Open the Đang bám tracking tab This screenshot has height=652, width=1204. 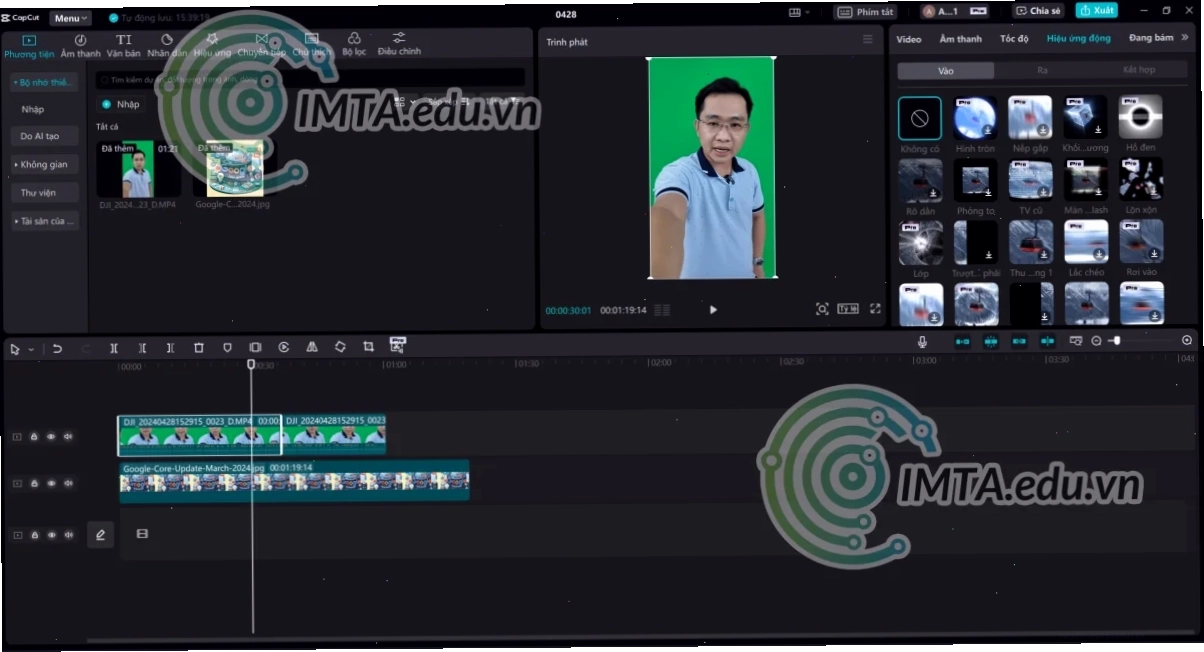click(x=1151, y=38)
